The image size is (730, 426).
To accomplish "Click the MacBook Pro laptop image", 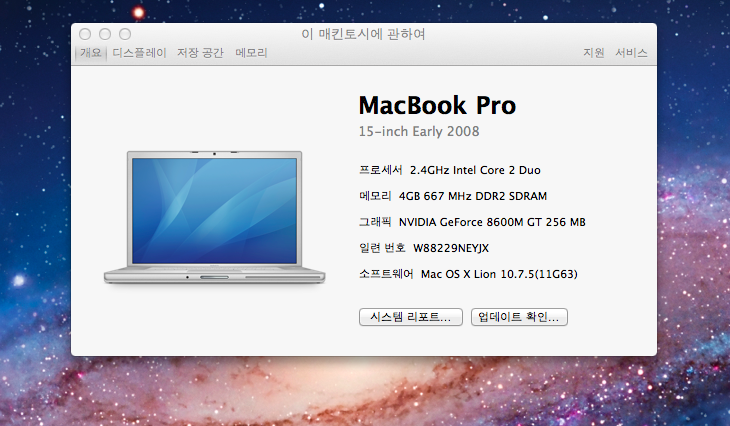I will [216, 214].
